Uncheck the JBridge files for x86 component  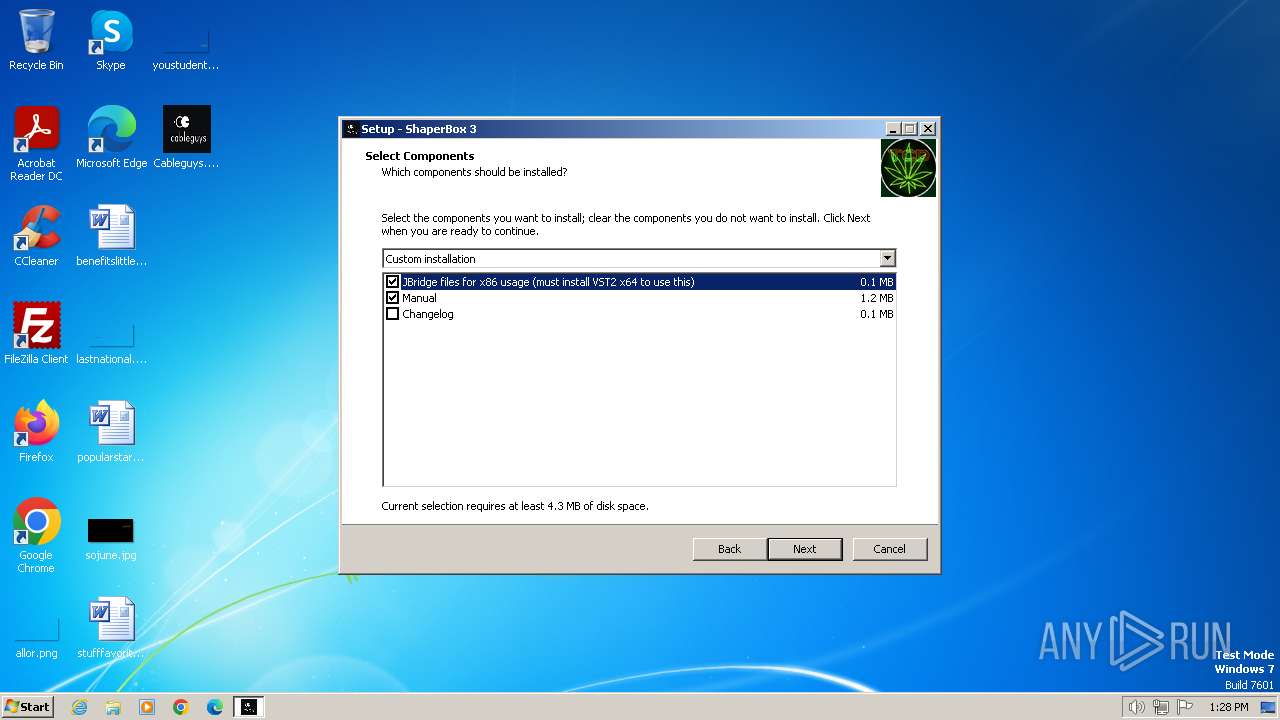[x=392, y=282]
